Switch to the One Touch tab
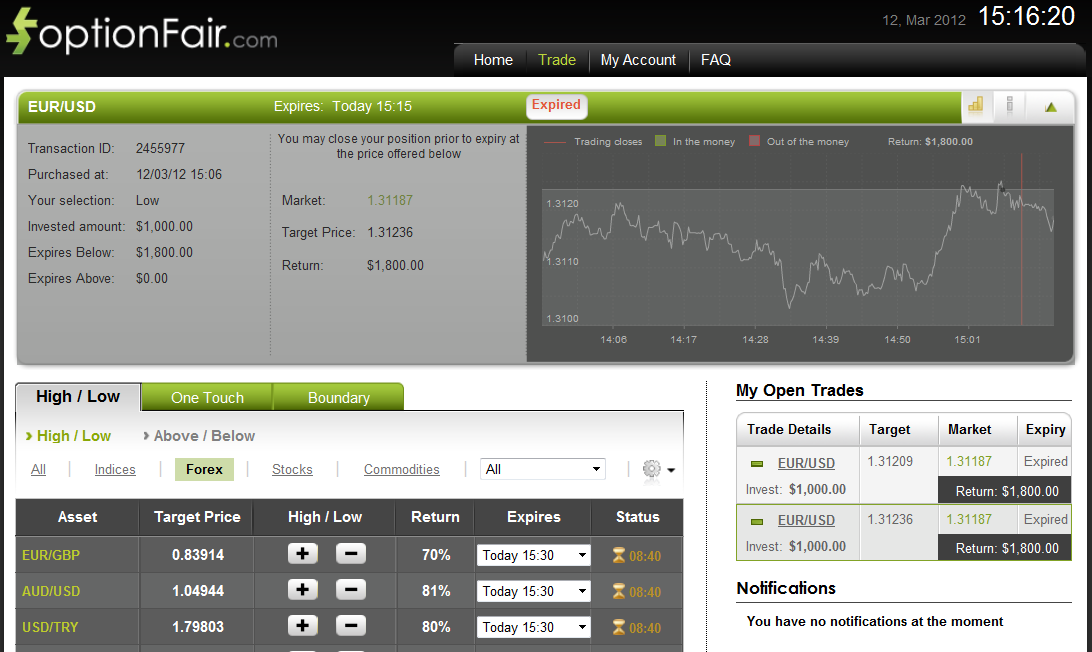Image resolution: width=1092 pixels, height=652 pixels. (x=206, y=397)
